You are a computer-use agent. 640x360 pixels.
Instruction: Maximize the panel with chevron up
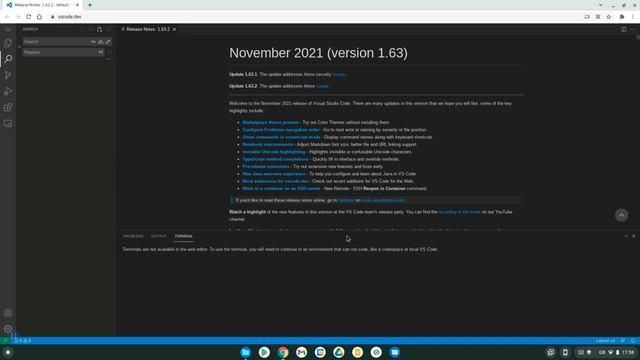click(626, 236)
